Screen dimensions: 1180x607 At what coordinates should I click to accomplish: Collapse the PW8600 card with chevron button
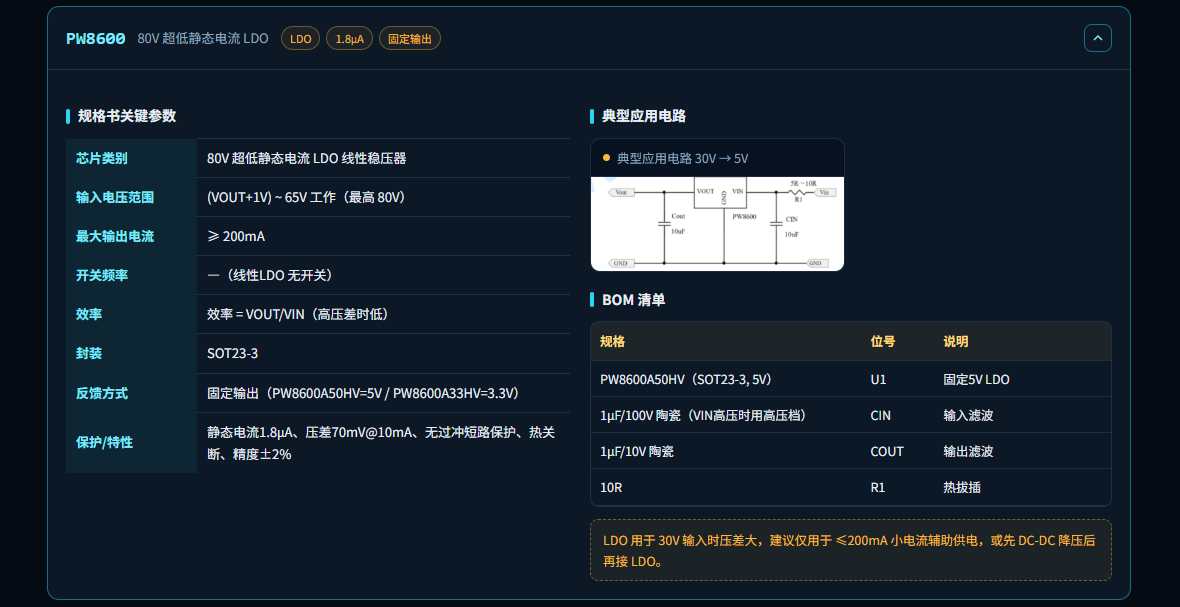coord(1097,38)
